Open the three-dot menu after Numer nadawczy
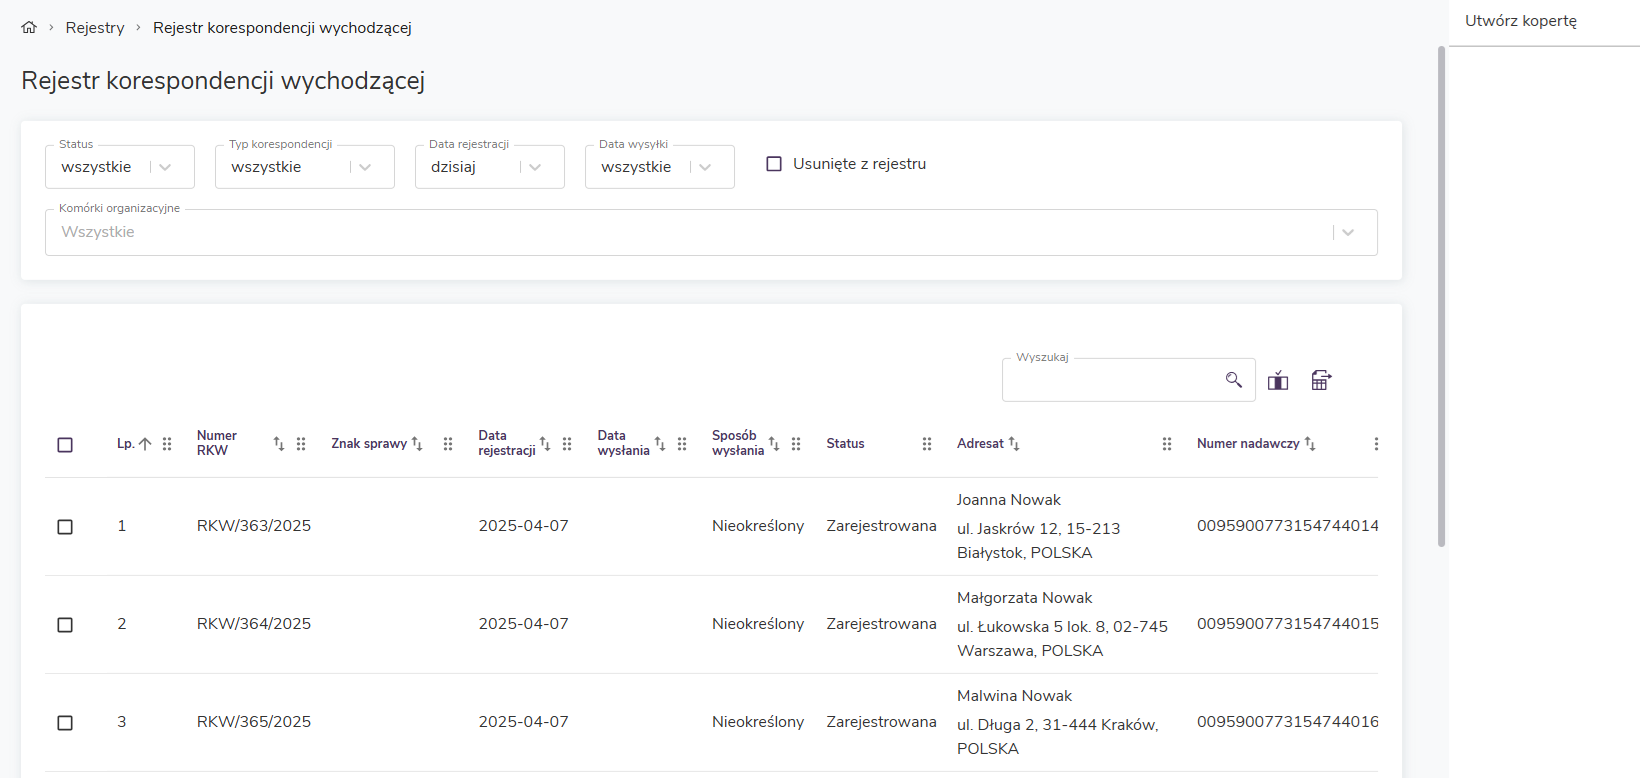 click(1376, 444)
